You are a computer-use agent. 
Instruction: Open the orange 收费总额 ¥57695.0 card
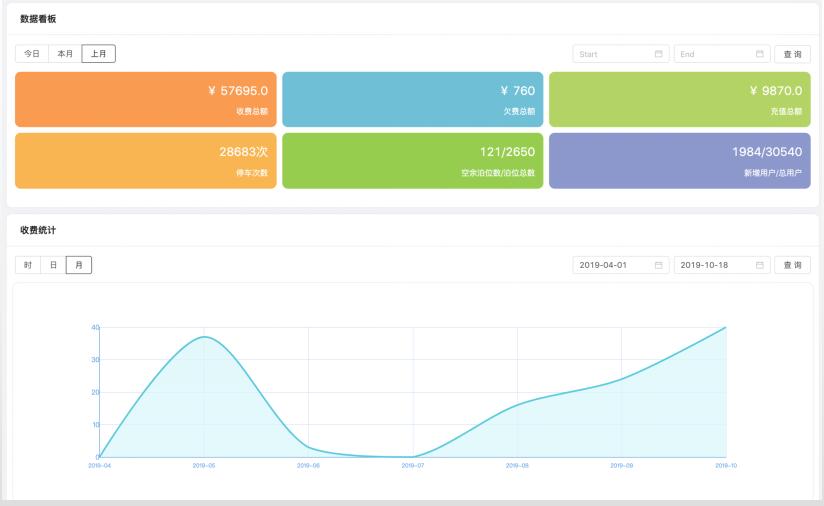coord(145,99)
